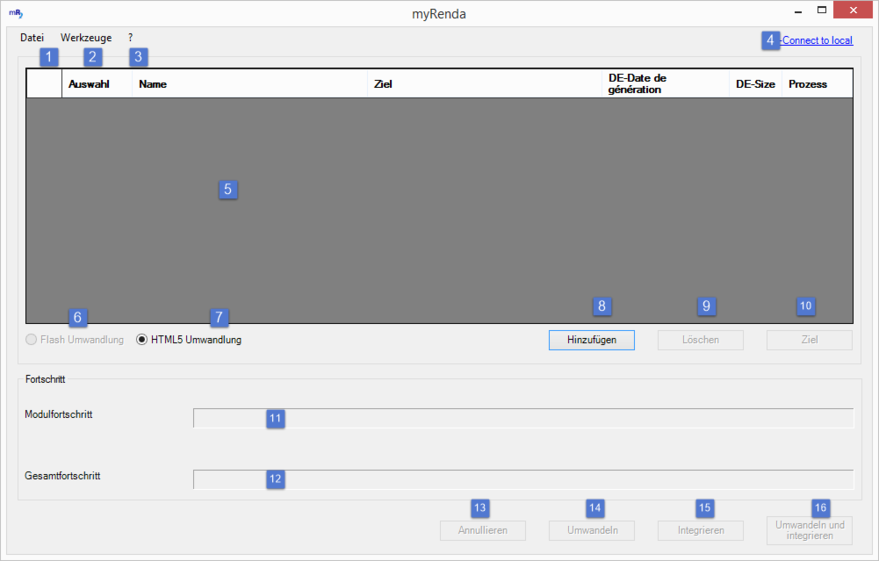Click the Auswahl column header
The height and width of the screenshot is (561, 879).
pos(96,84)
